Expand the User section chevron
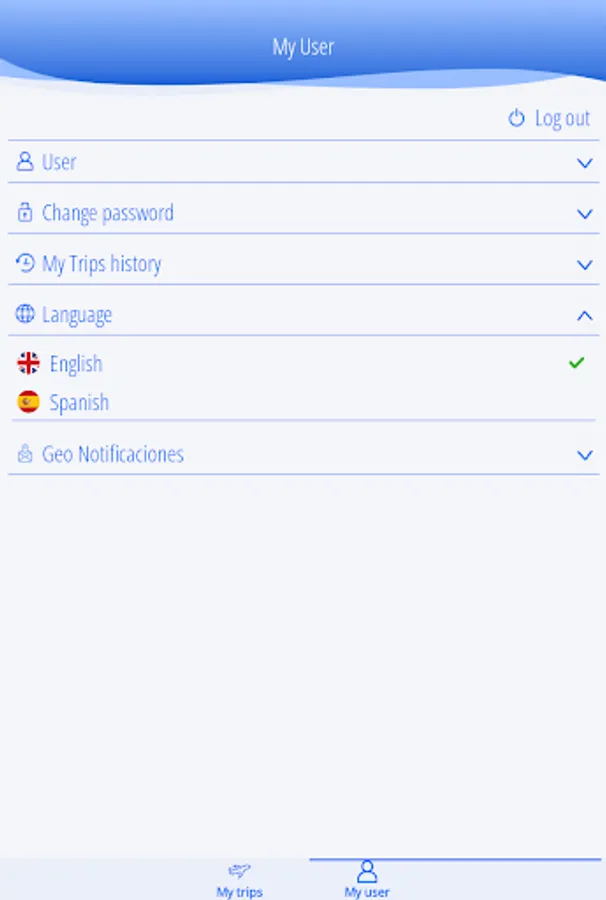This screenshot has width=606, height=900. [585, 162]
